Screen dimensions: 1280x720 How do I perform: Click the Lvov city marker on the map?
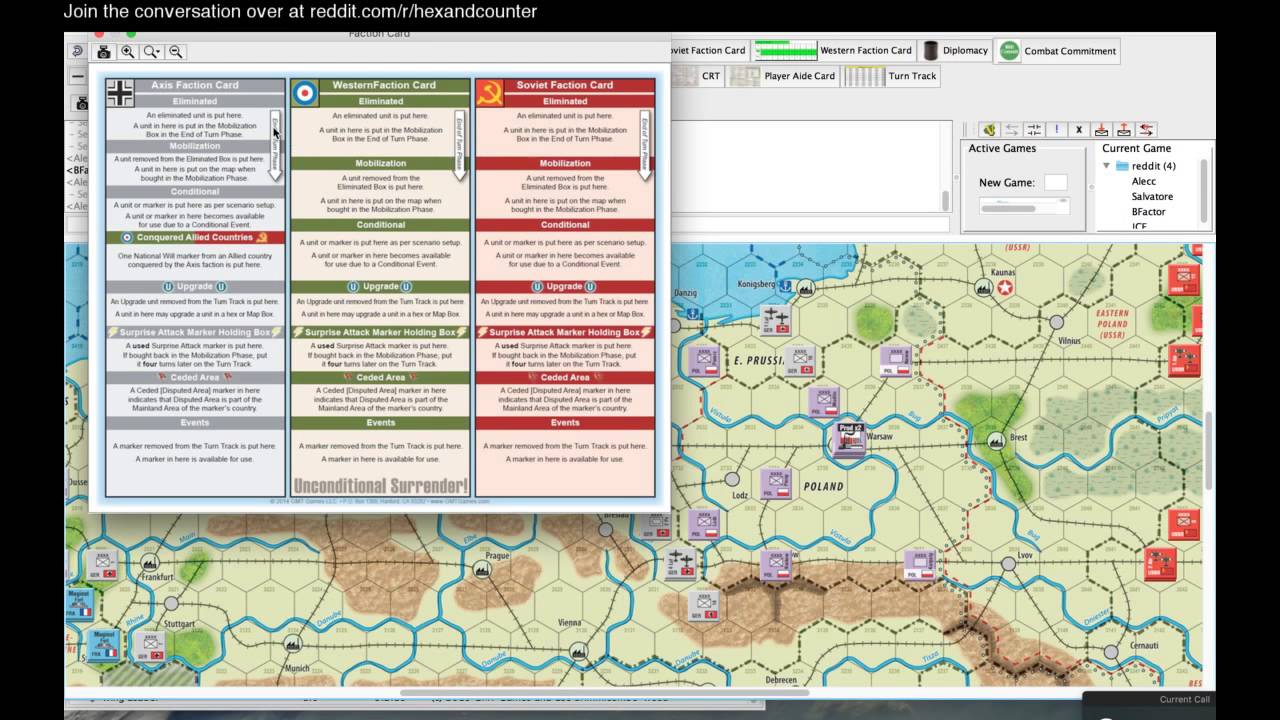pyautogui.click(x=1008, y=564)
